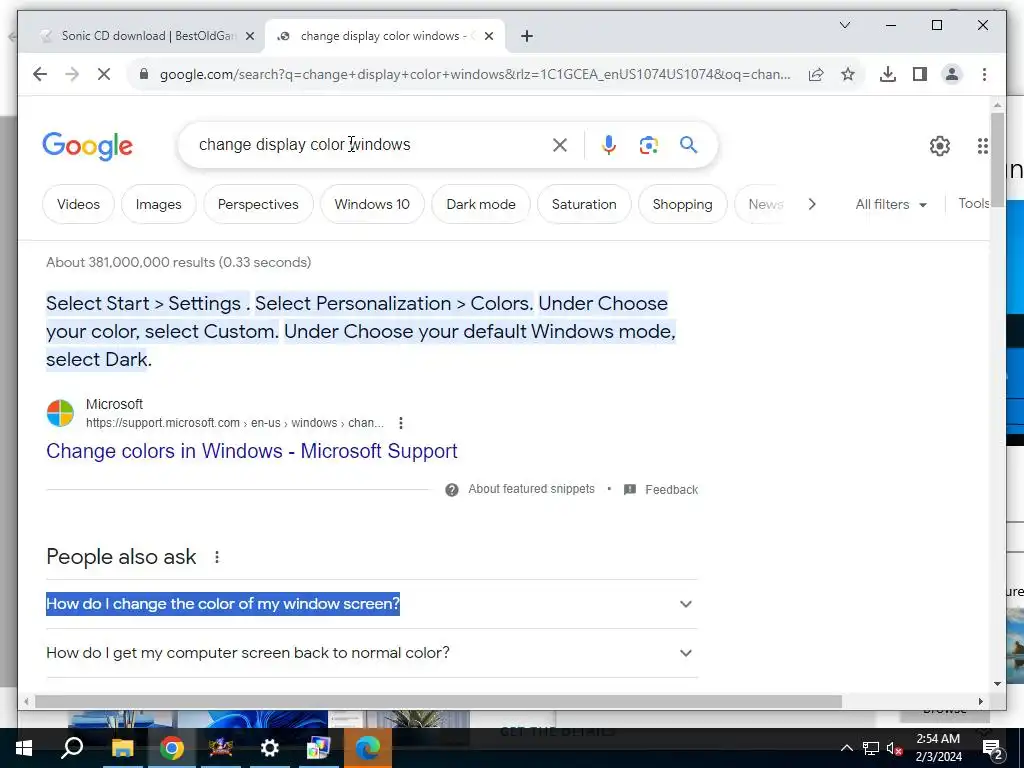Close the change display color windows tab

[488, 37]
